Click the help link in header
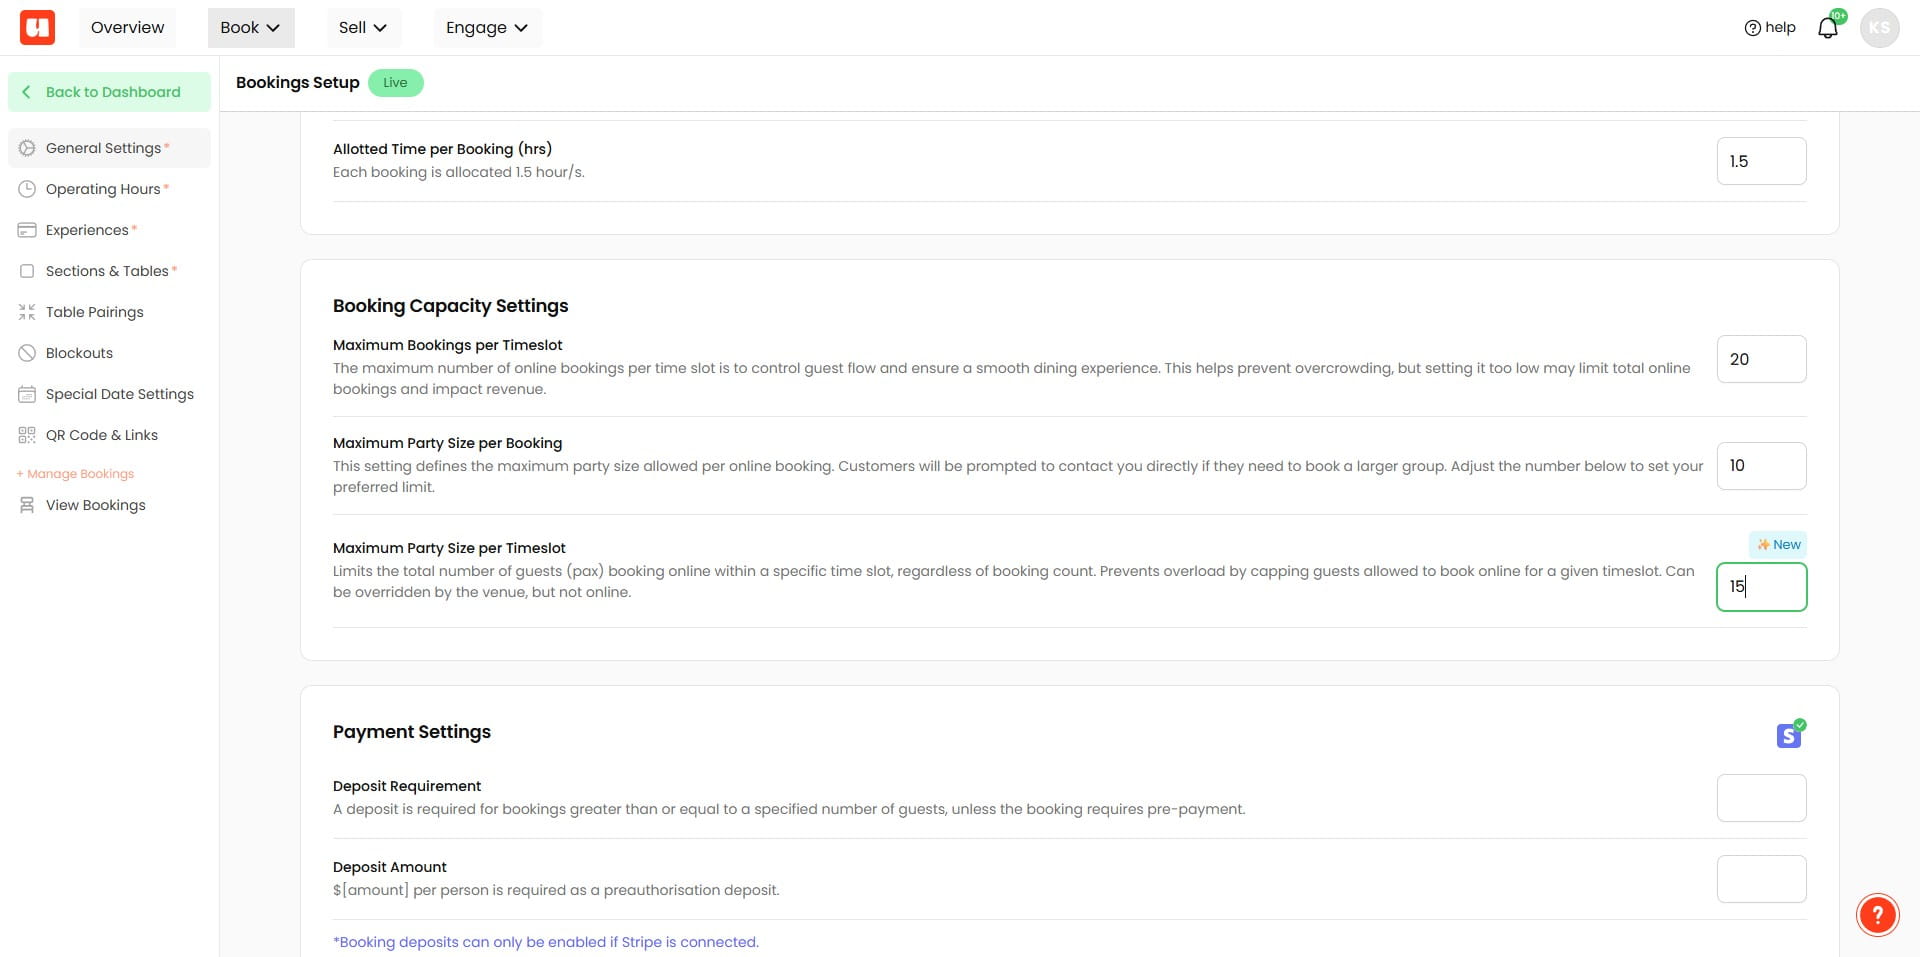1920x957 pixels. coord(1770,28)
